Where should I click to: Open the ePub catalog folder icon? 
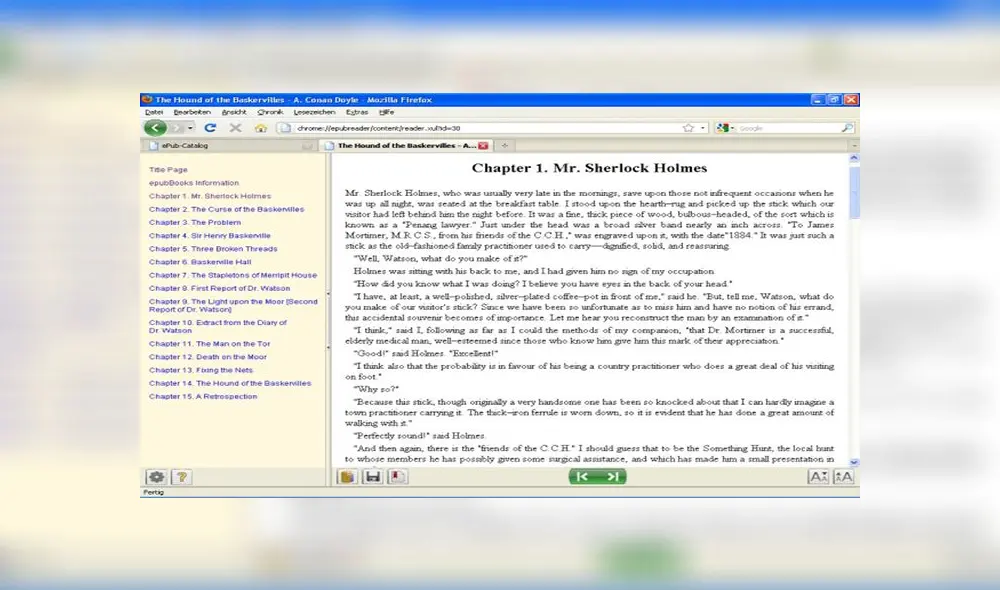pyautogui.click(x=347, y=477)
